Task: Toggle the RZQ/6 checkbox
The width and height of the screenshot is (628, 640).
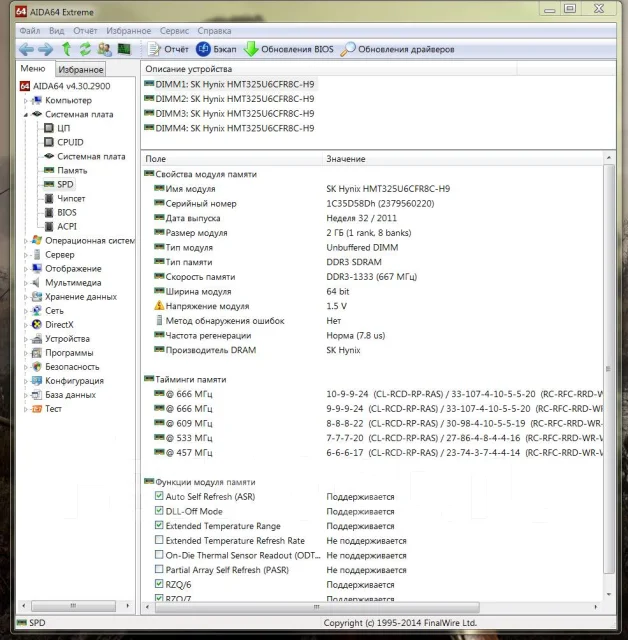Action: tap(159, 584)
